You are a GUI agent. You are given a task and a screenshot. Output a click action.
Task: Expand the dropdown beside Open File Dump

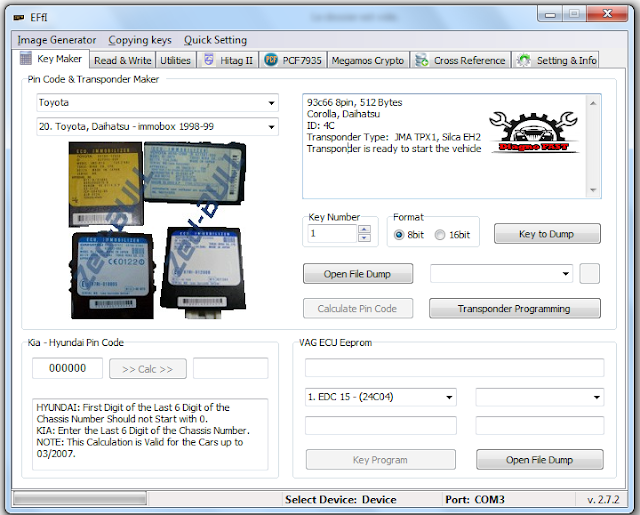pos(565,273)
